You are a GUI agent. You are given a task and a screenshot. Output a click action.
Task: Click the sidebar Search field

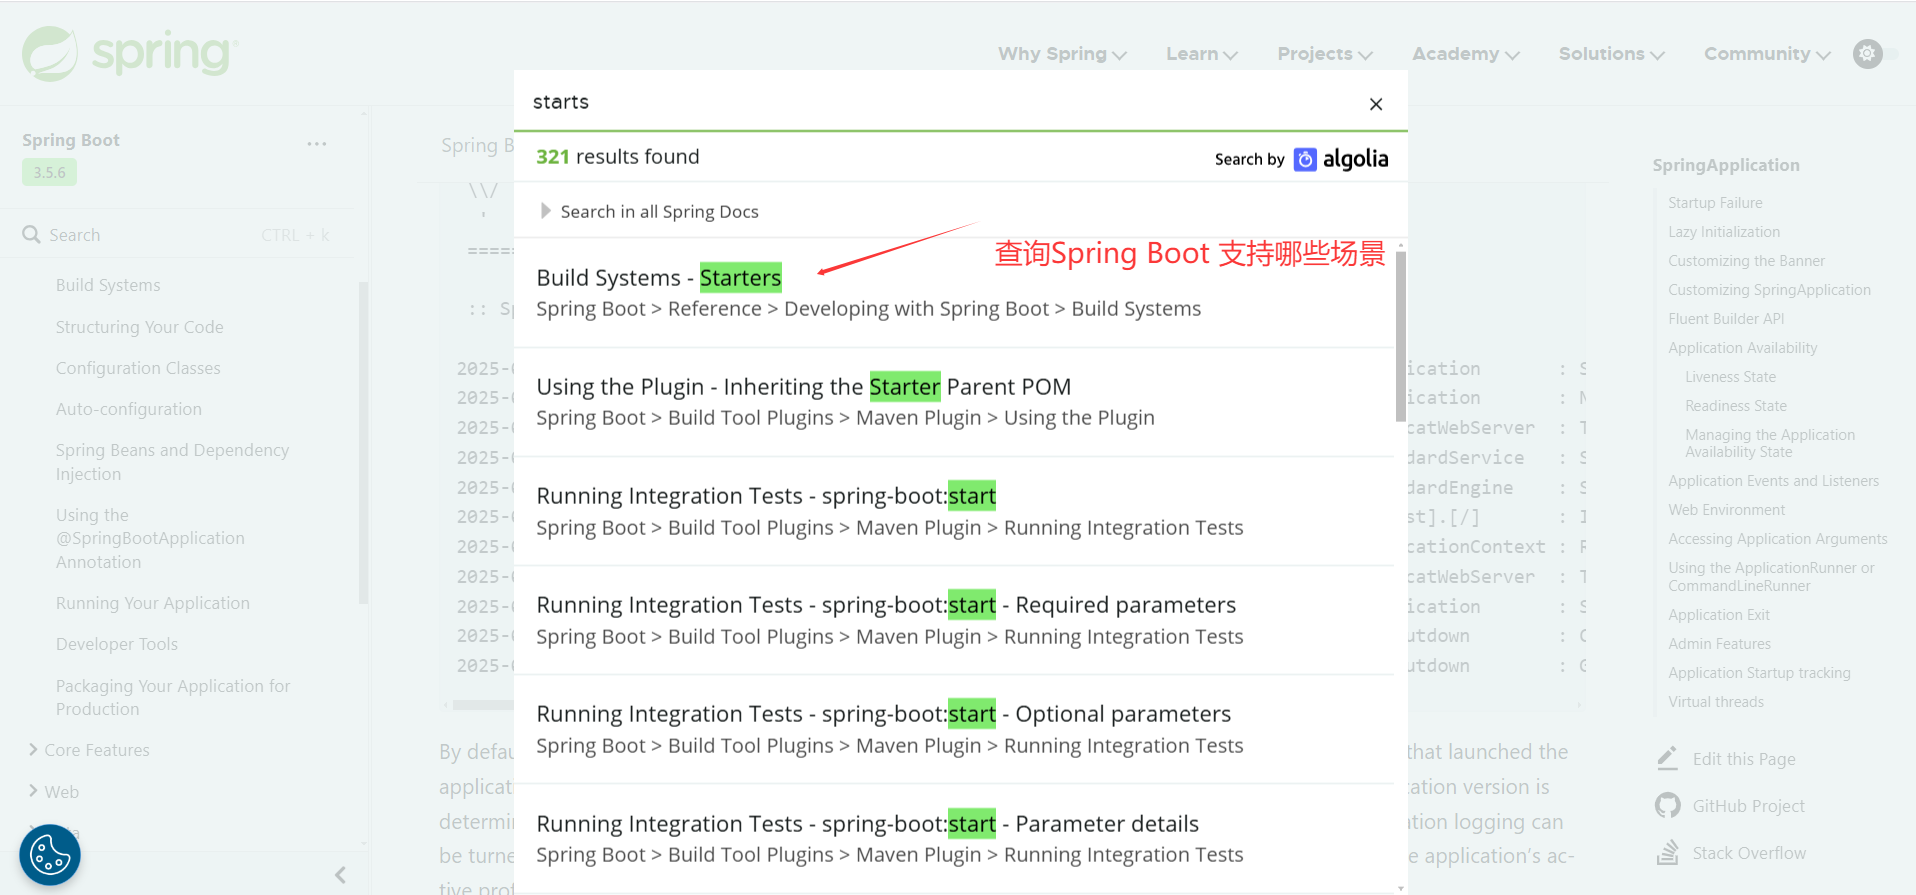point(176,235)
